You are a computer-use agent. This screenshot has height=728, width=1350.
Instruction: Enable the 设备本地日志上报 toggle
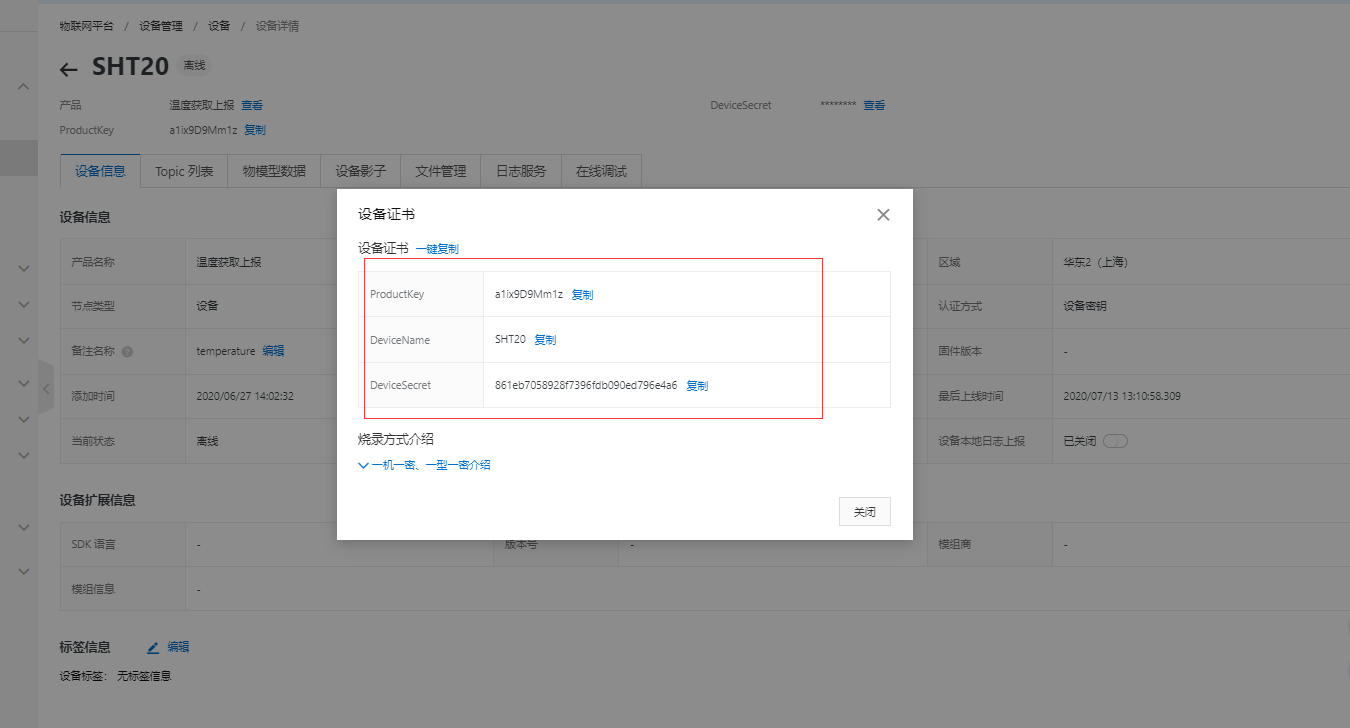[1115, 440]
